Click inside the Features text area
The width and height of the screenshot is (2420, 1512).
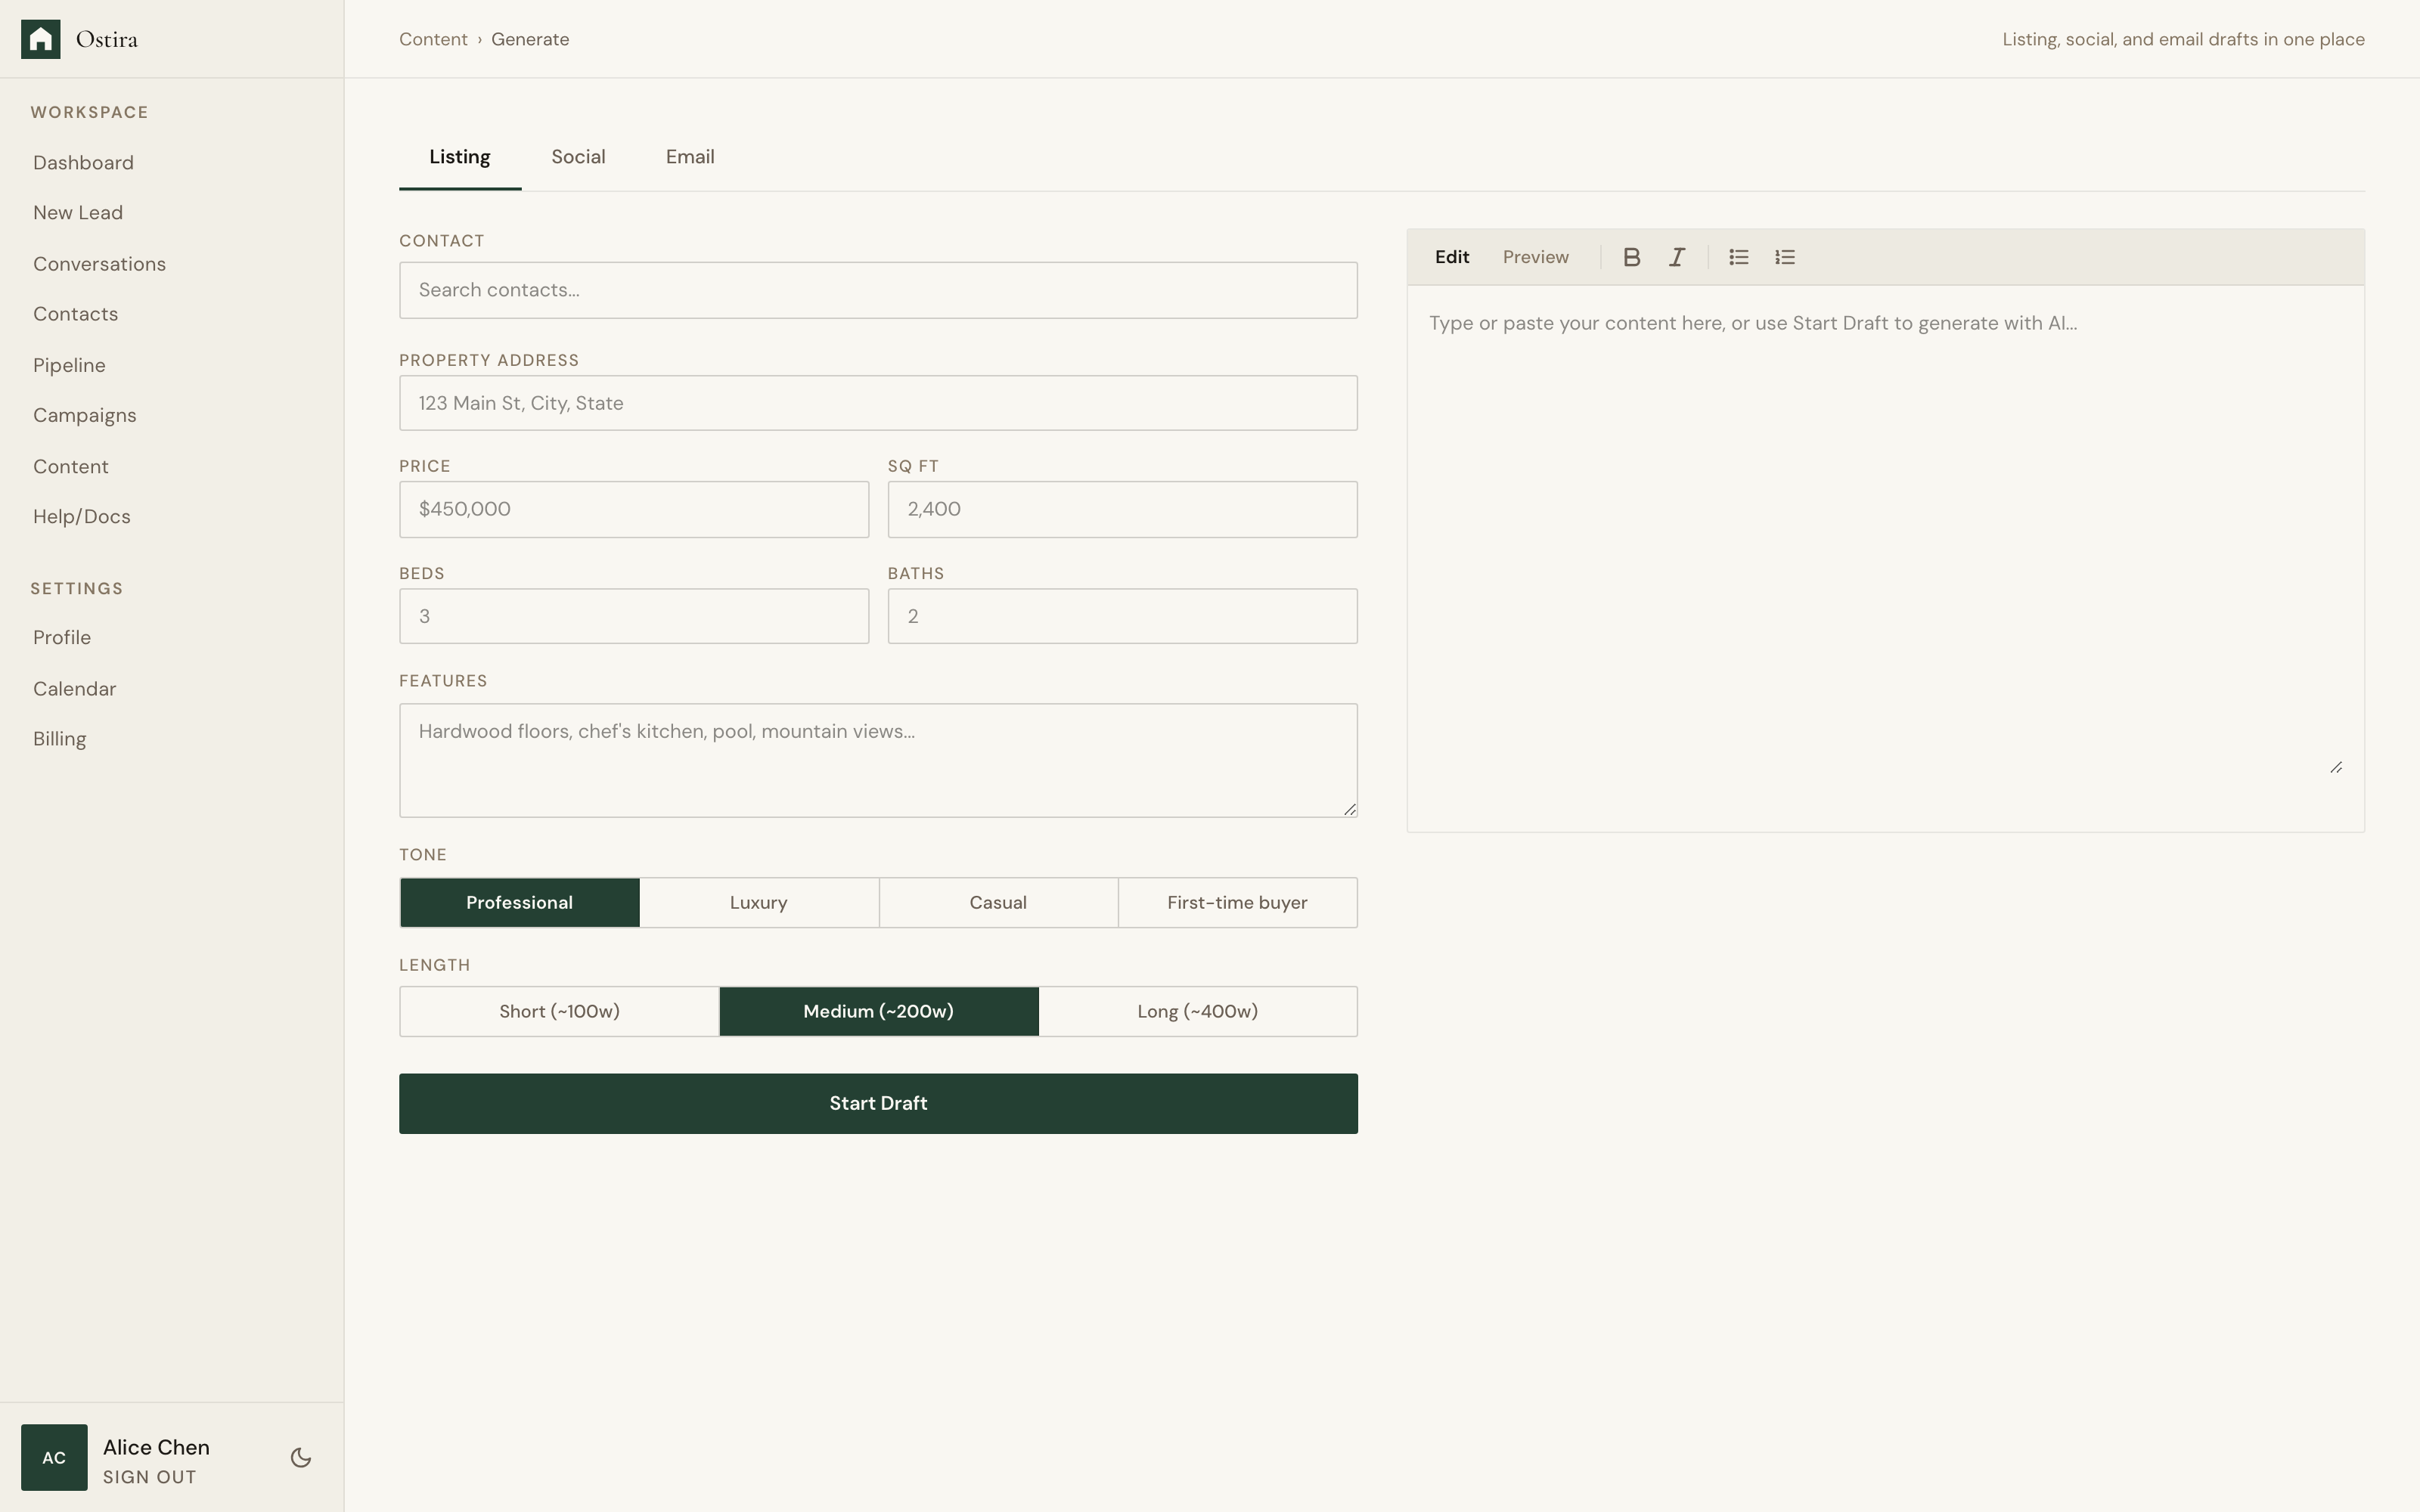[877, 760]
